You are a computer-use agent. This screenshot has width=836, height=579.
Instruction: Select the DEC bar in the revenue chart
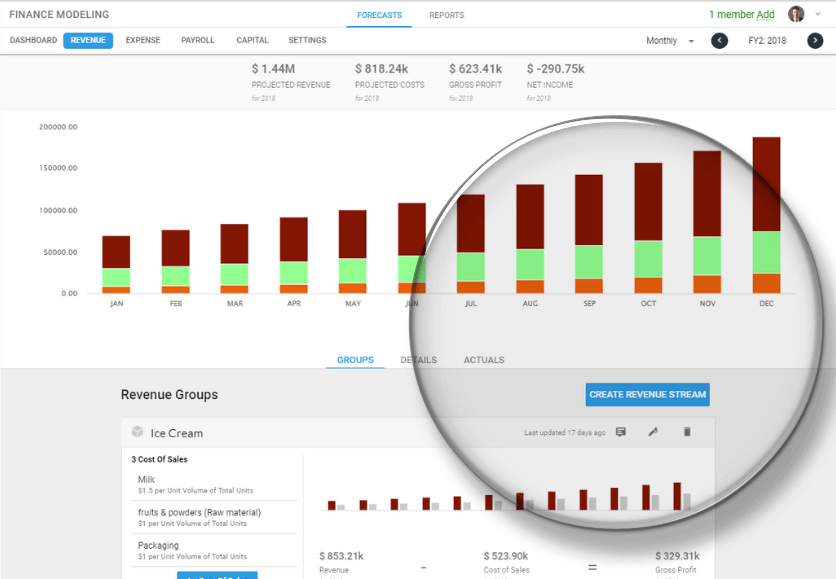(x=766, y=210)
